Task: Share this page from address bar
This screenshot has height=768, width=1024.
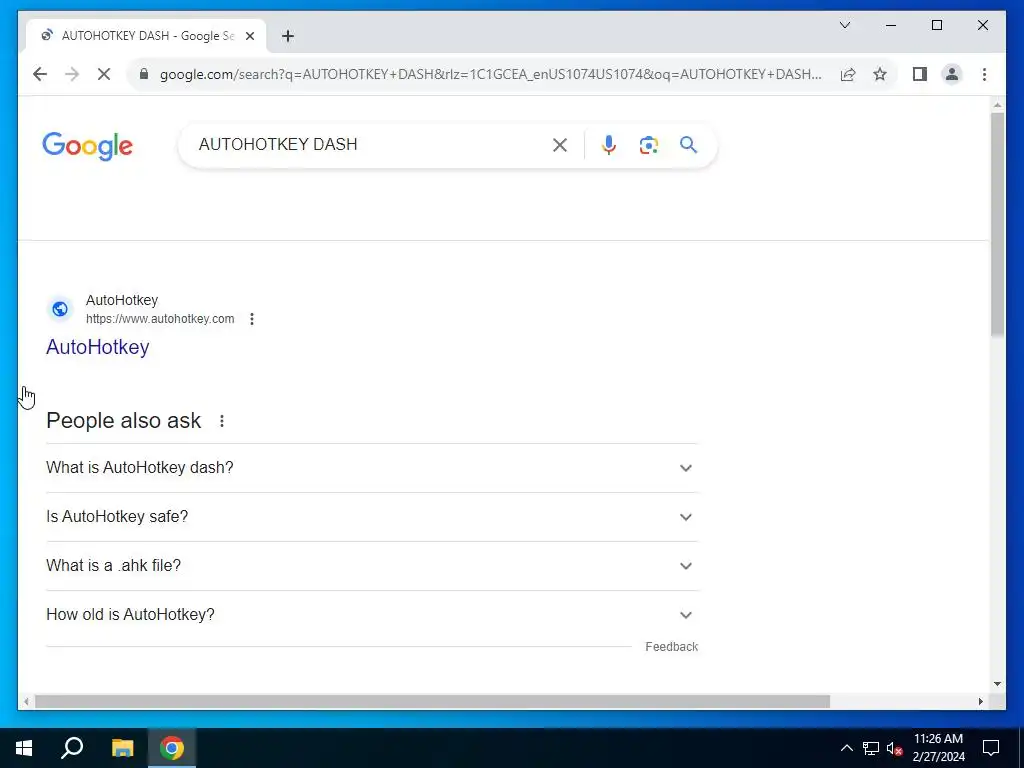Action: 848,74
